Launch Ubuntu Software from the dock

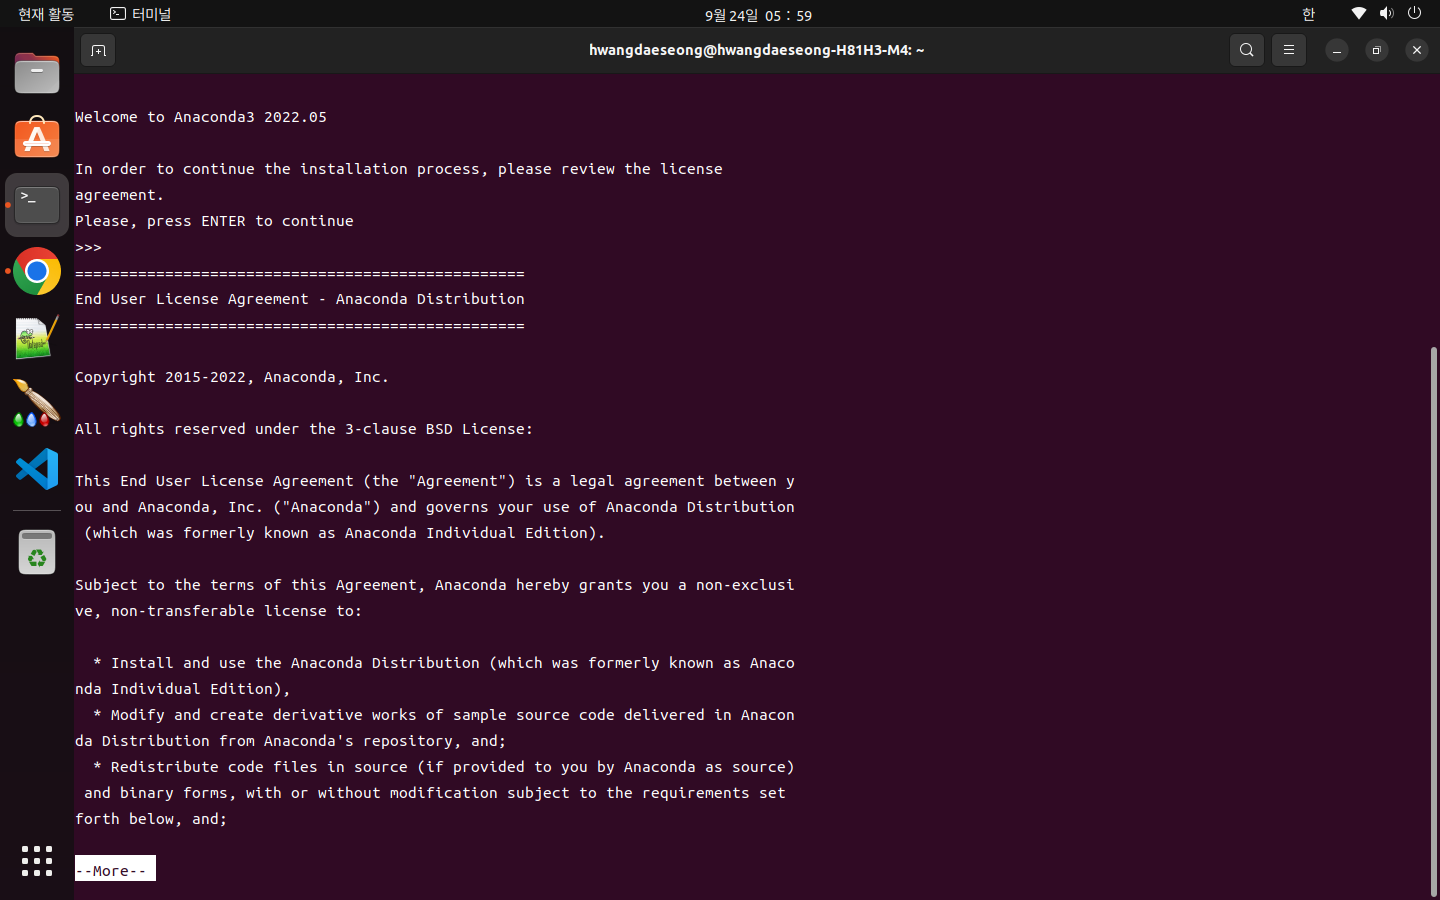click(37, 139)
